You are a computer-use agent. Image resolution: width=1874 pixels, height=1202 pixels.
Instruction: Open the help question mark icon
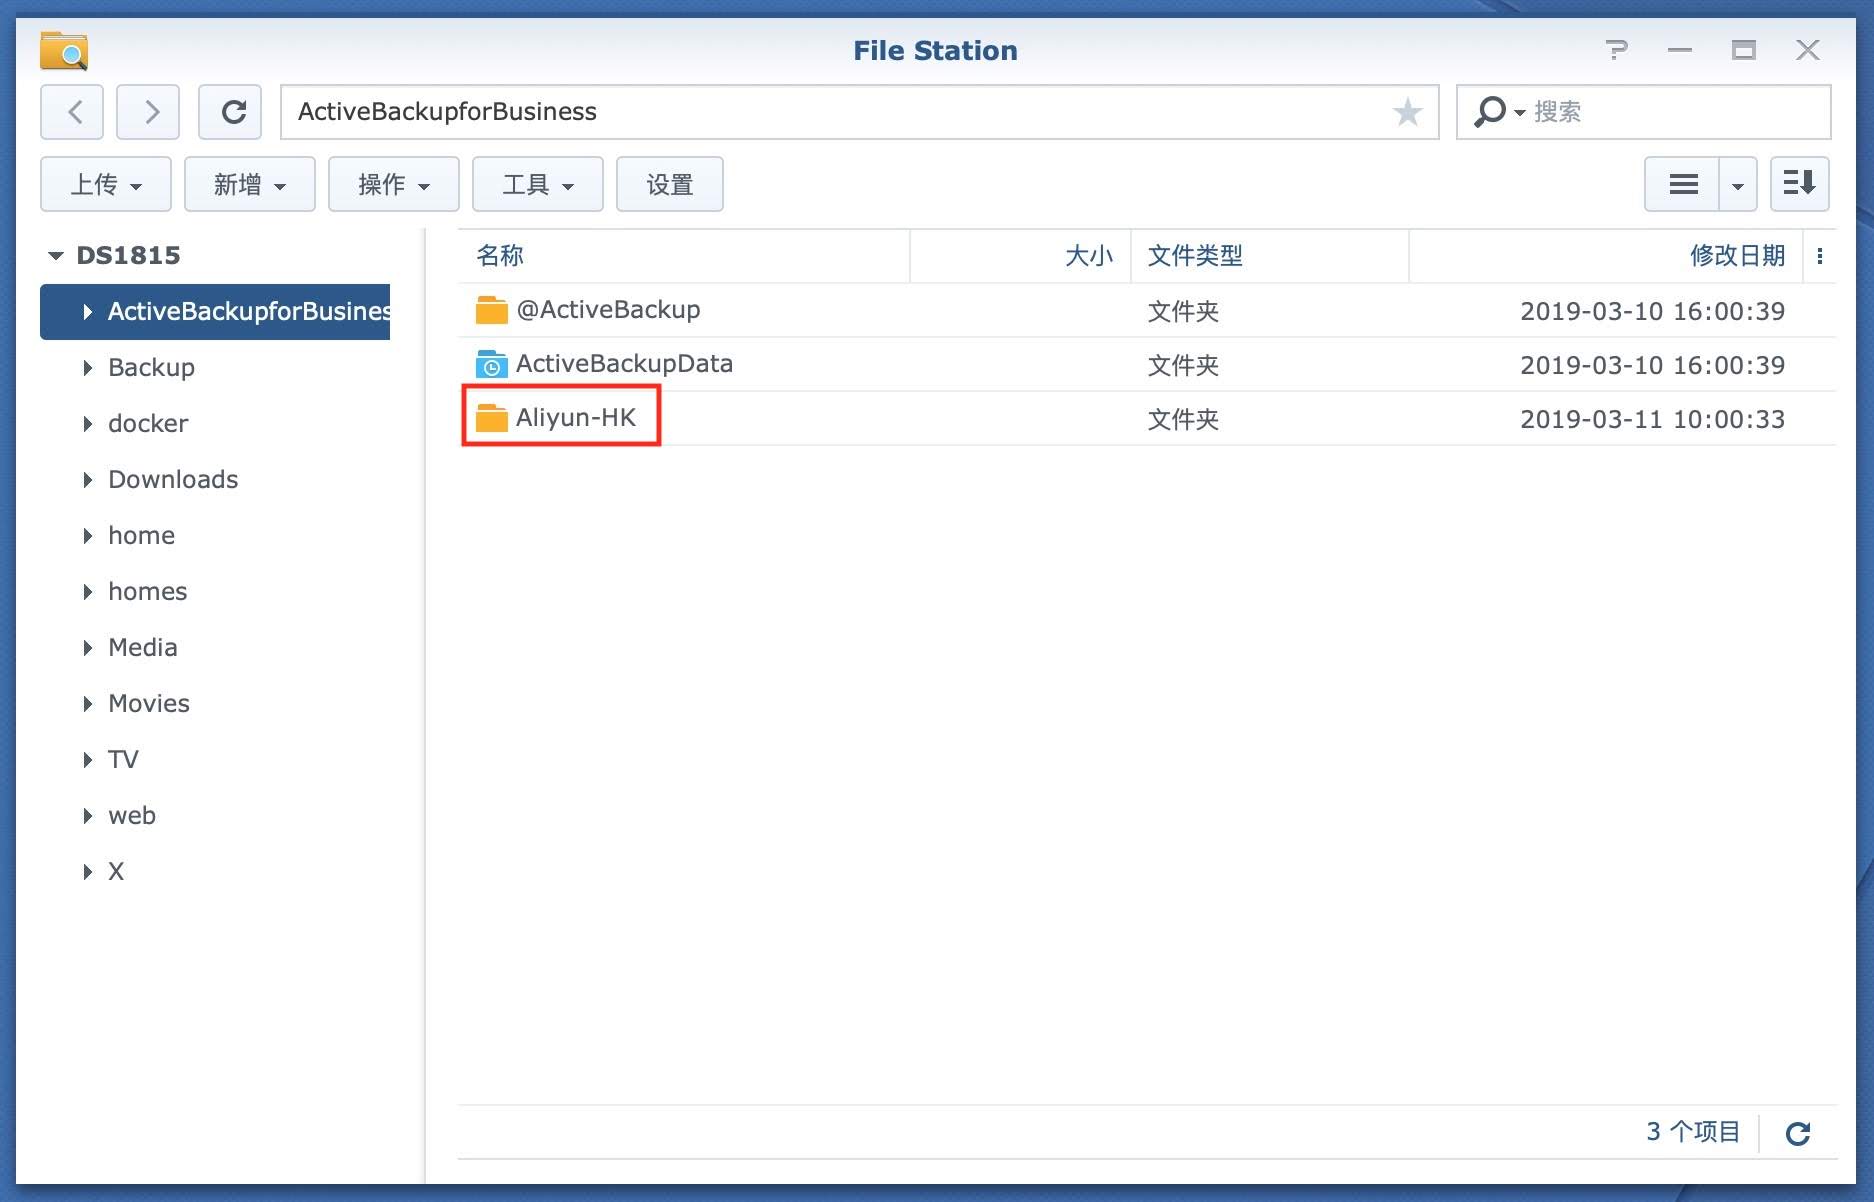pos(1616,50)
